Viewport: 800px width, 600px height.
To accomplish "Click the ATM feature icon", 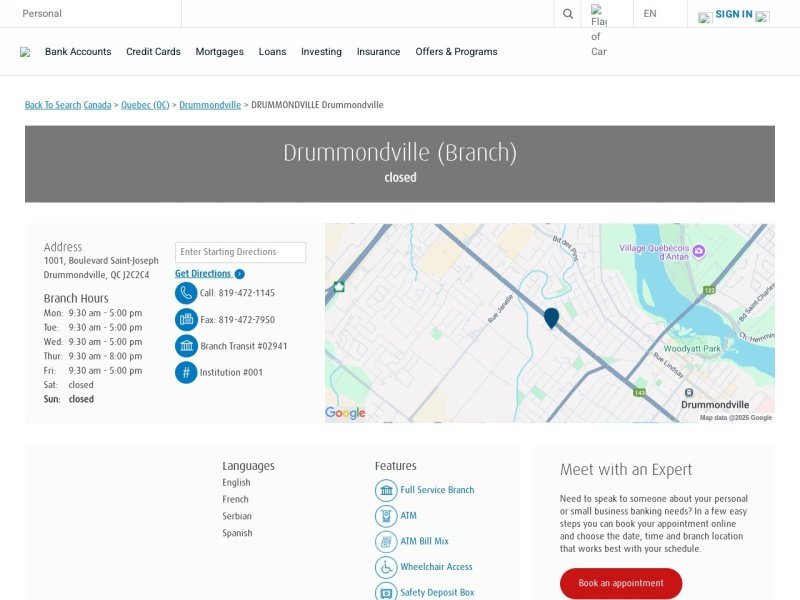I will coord(386,516).
